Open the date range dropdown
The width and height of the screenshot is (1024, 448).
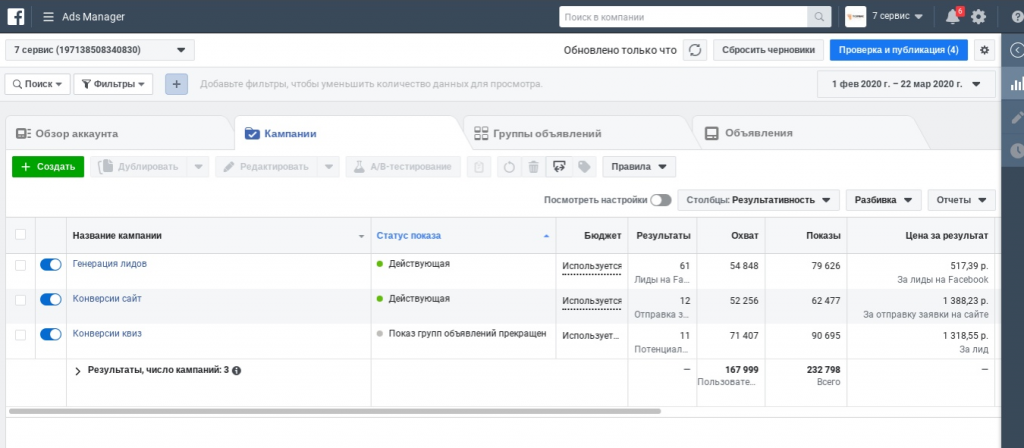(906, 84)
